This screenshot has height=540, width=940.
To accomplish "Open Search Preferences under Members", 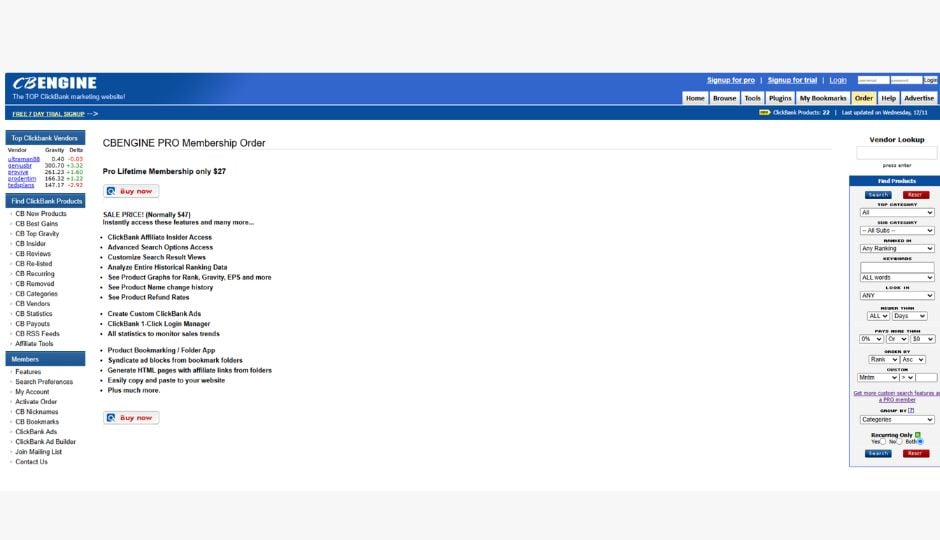I will (44, 382).
